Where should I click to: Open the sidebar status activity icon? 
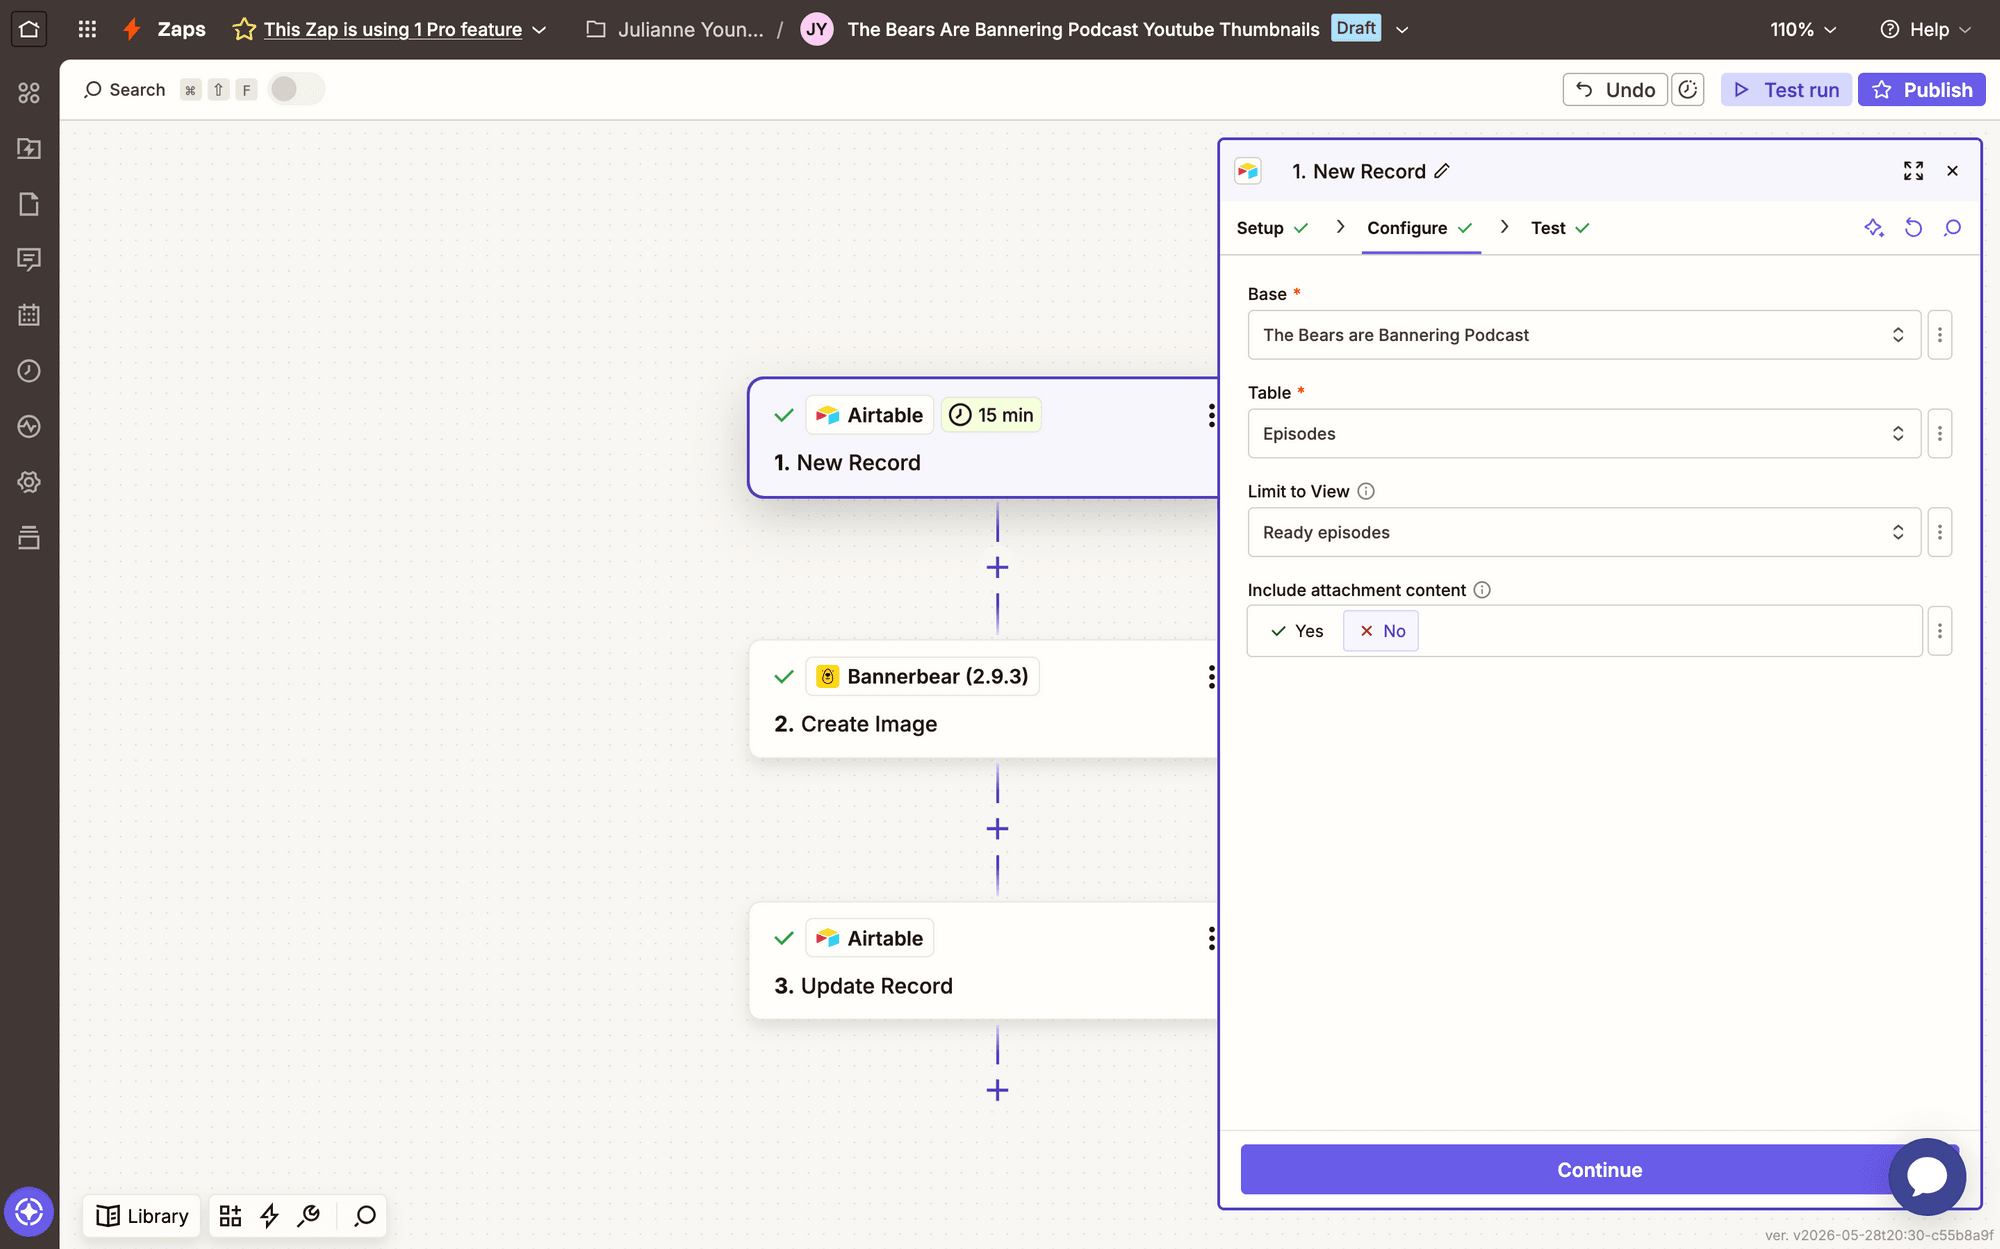pos(29,426)
